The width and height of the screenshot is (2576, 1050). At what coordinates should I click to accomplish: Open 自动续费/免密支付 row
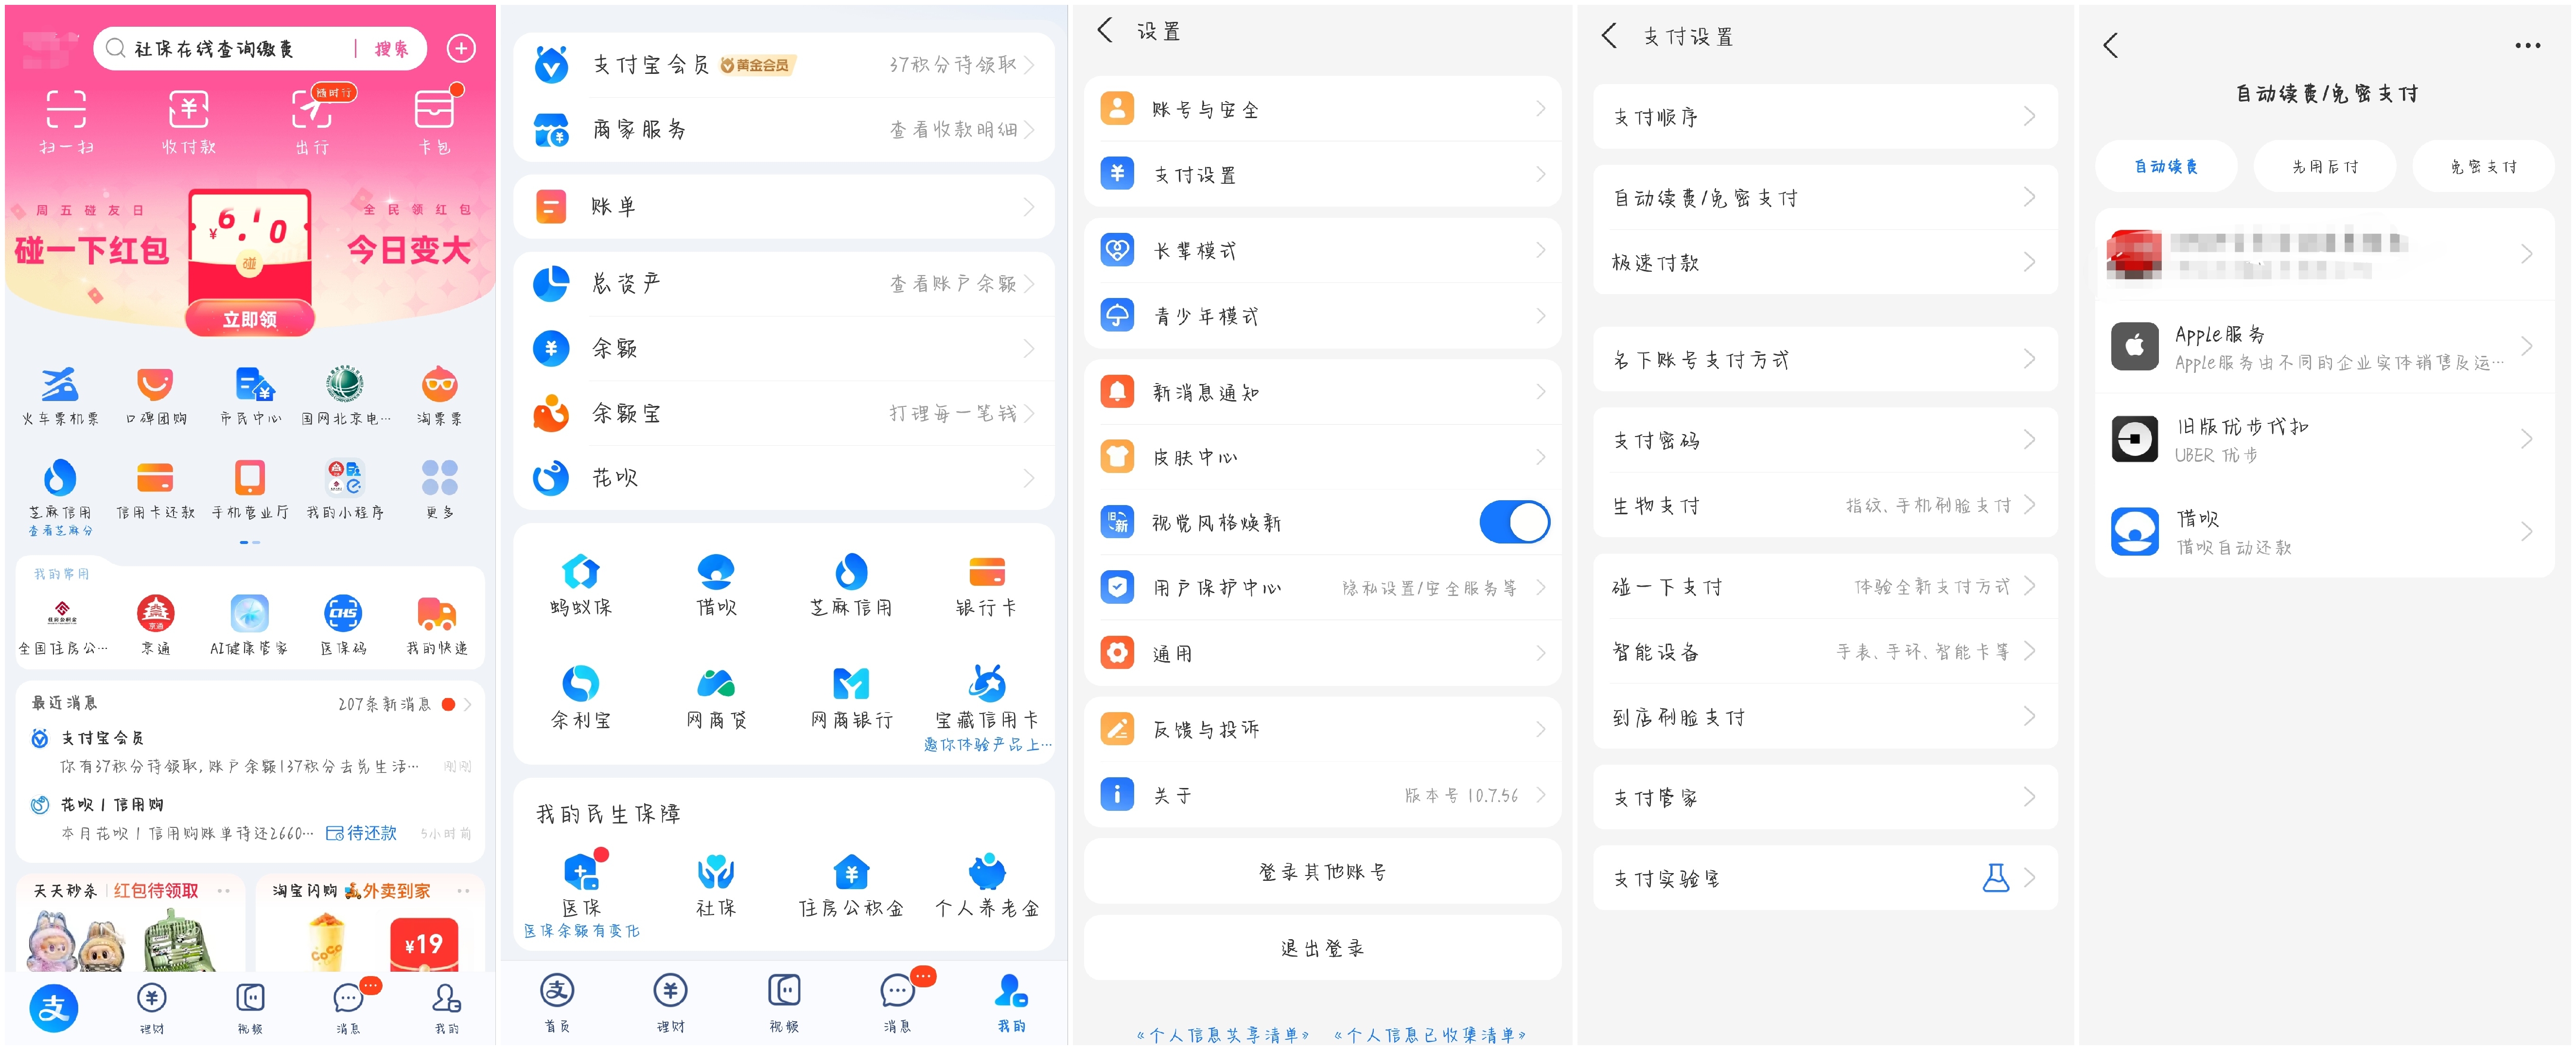[1825, 198]
